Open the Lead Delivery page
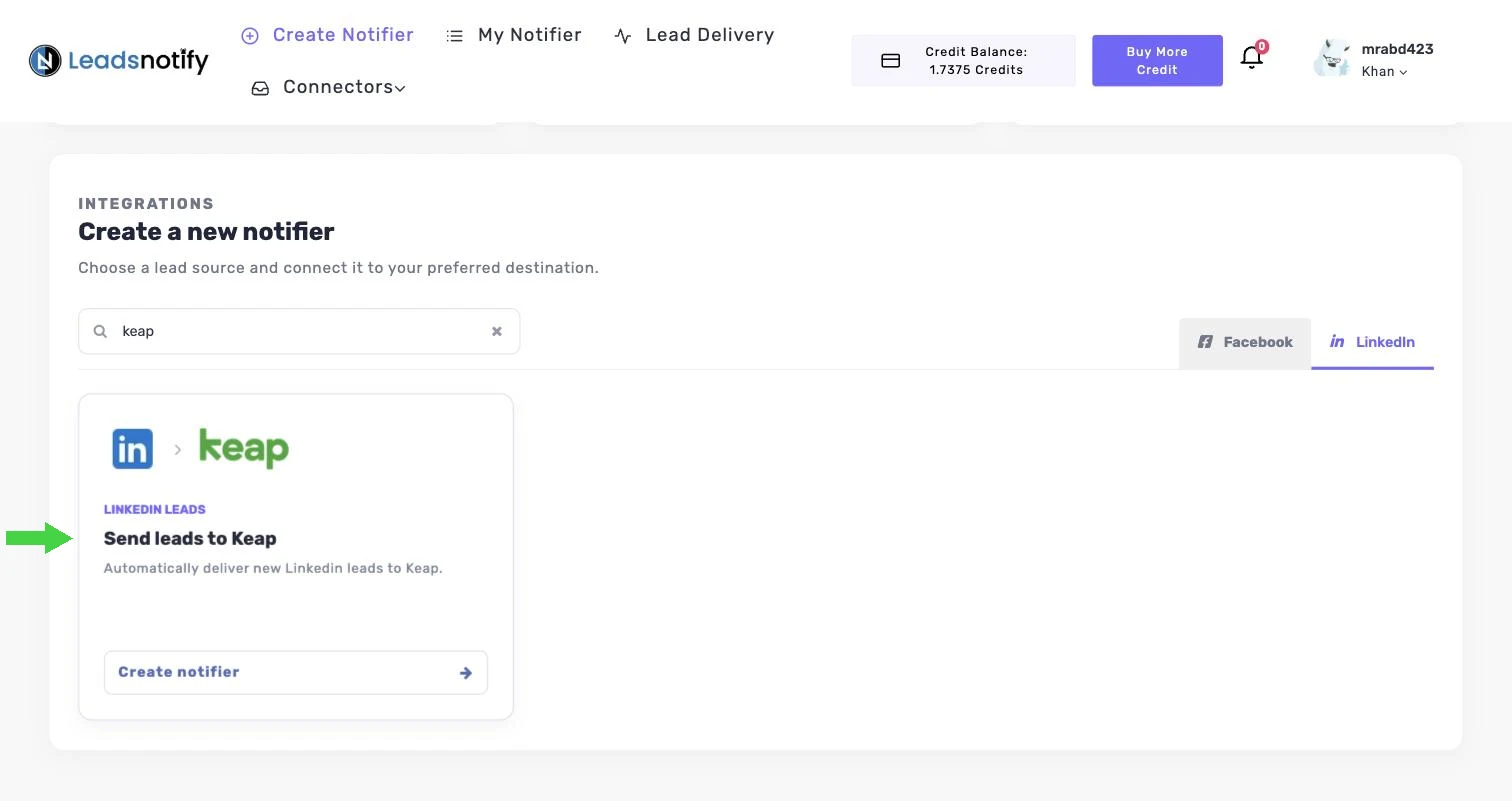 [694, 35]
